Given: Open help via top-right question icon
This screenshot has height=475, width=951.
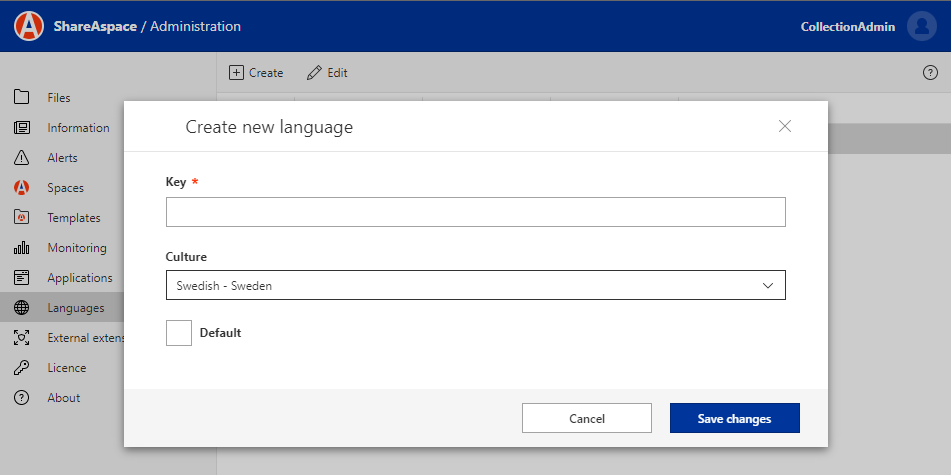Looking at the screenshot, I should tap(930, 73).
